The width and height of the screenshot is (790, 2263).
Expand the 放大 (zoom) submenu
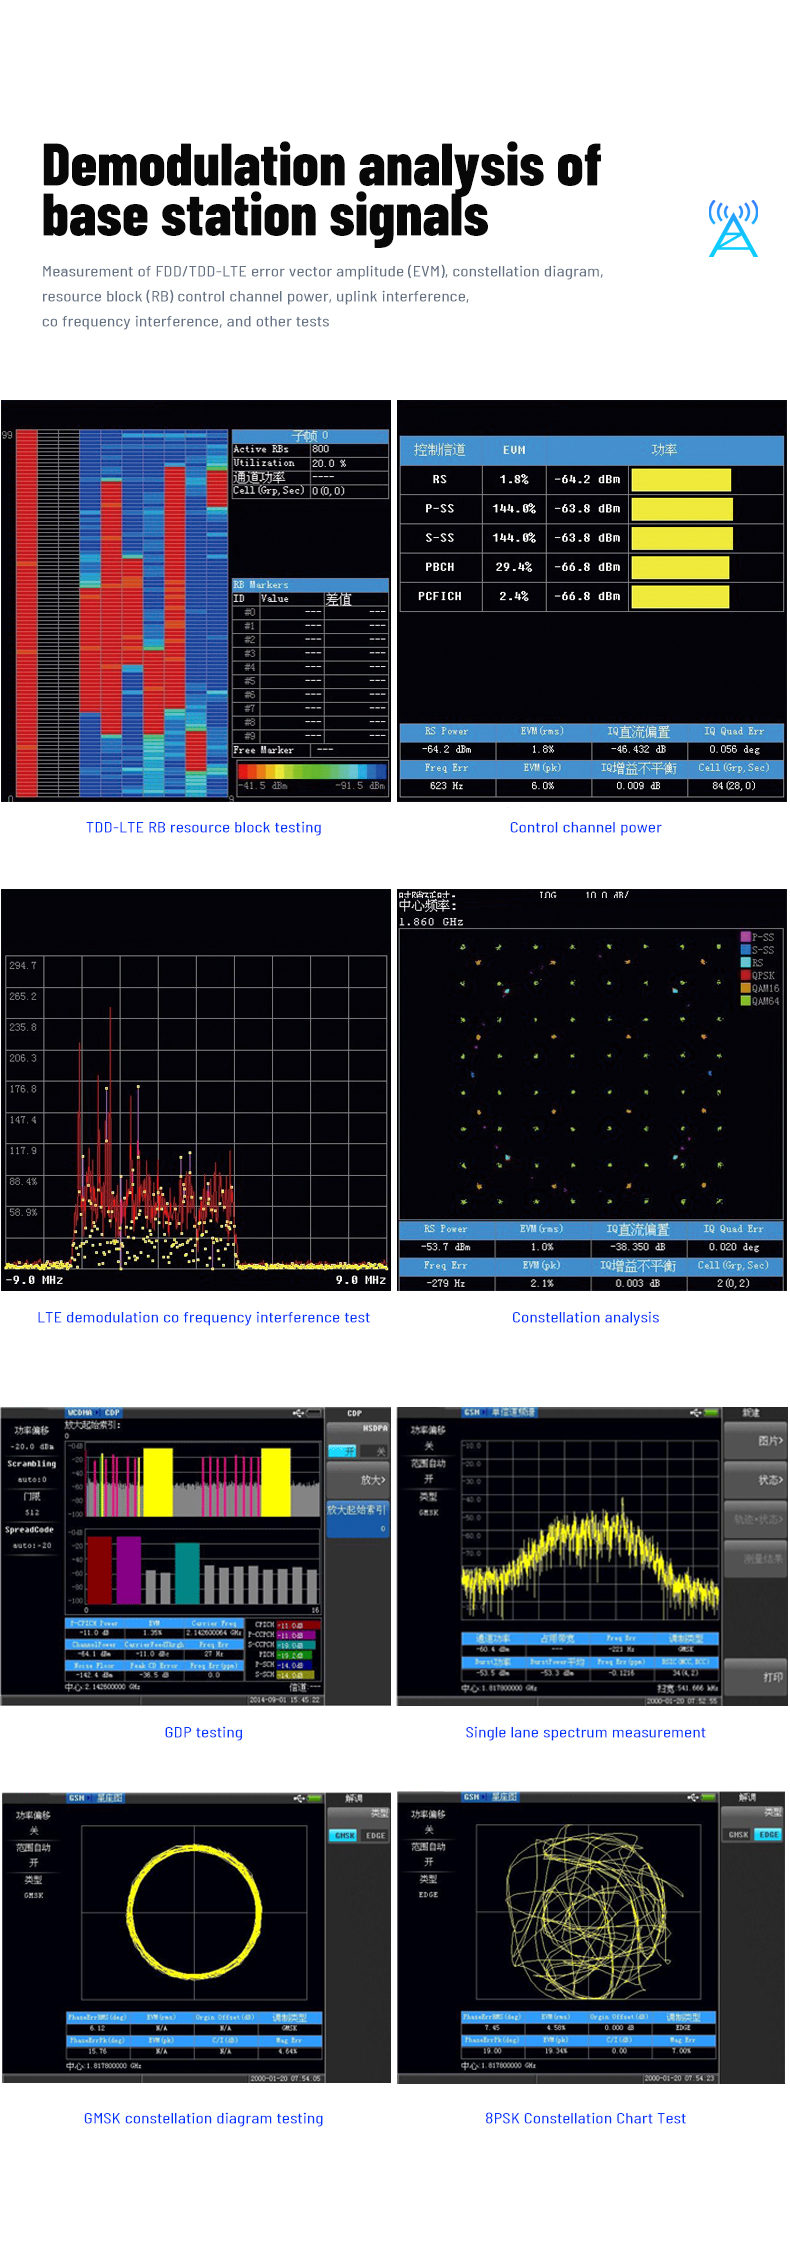[x=357, y=1480]
